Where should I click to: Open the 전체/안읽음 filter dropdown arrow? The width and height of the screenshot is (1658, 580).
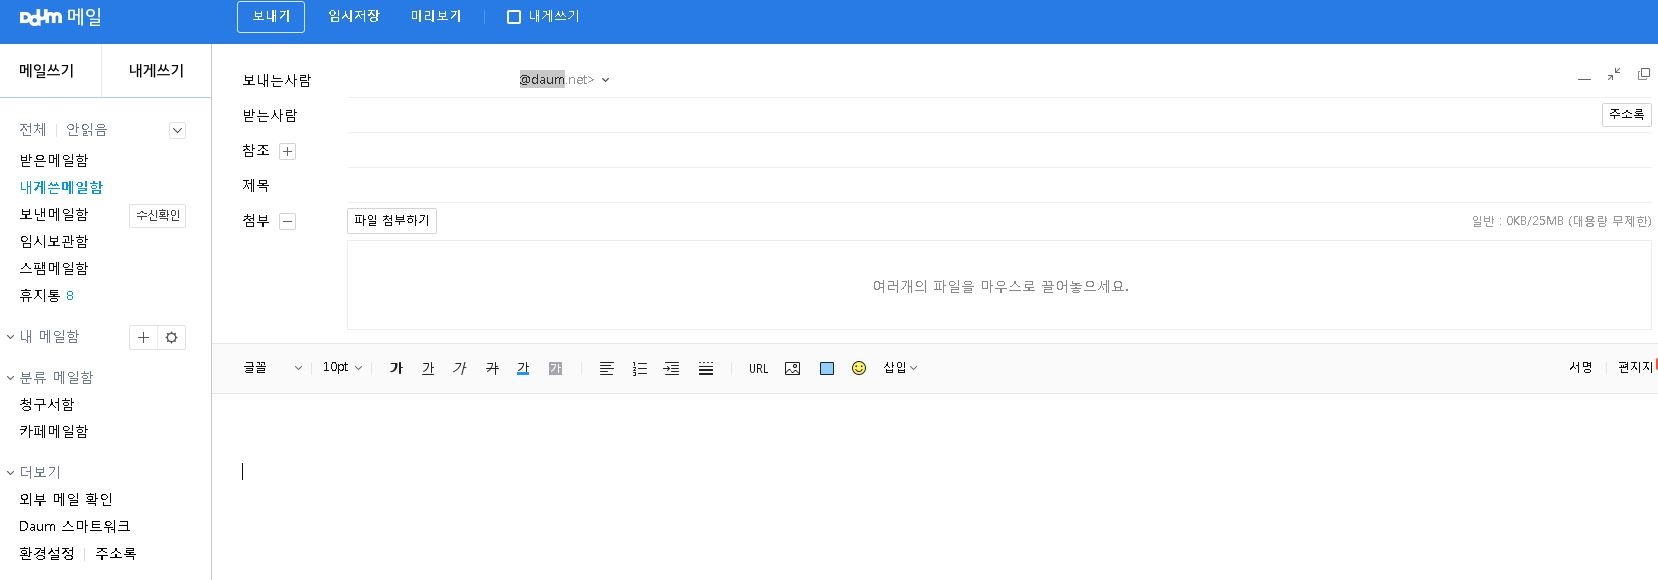click(x=177, y=130)
